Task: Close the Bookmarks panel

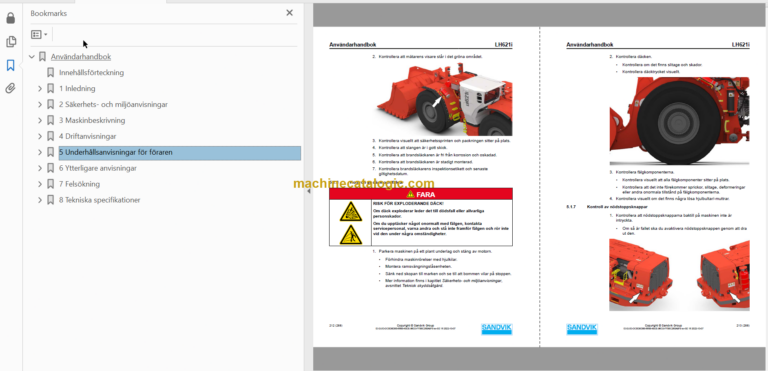Action: pos(289,13)
